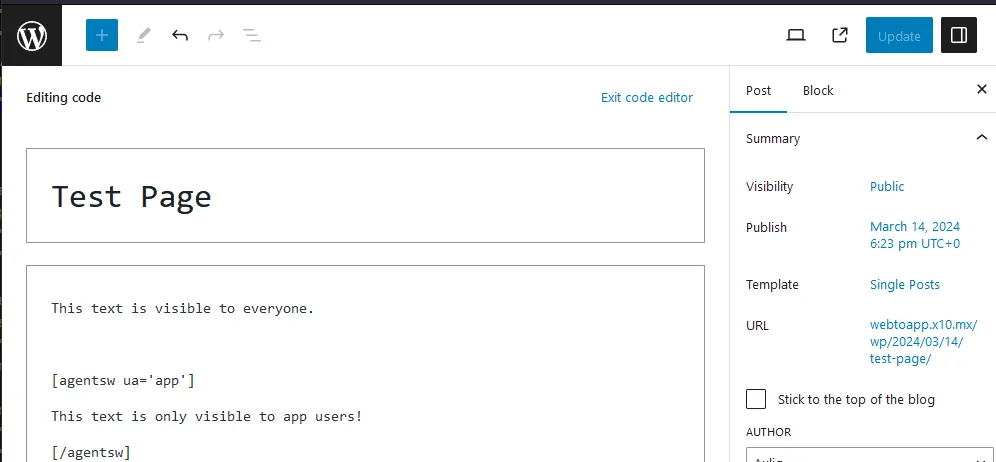Viewport: 996px width, 462px height.
Task: Click the closing [/agentsw] shortcode line
Action: point(91,452)
